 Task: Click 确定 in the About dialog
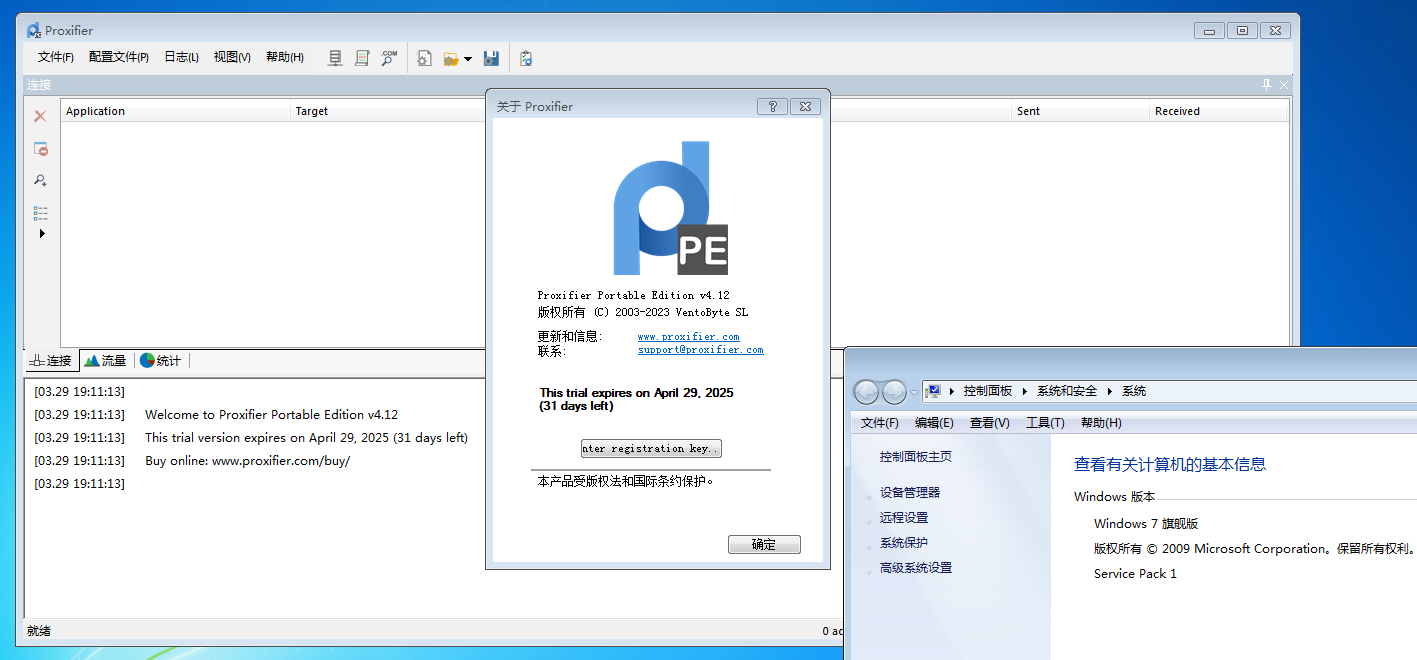pos(764,544)
